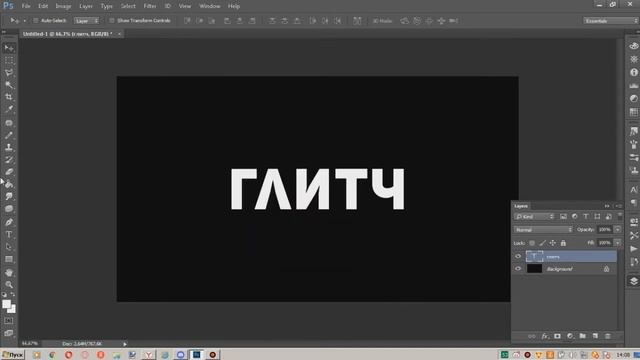This screenshot has height=360, width=640.
Task: Select the Pen tool
Action: coord(9,222)
